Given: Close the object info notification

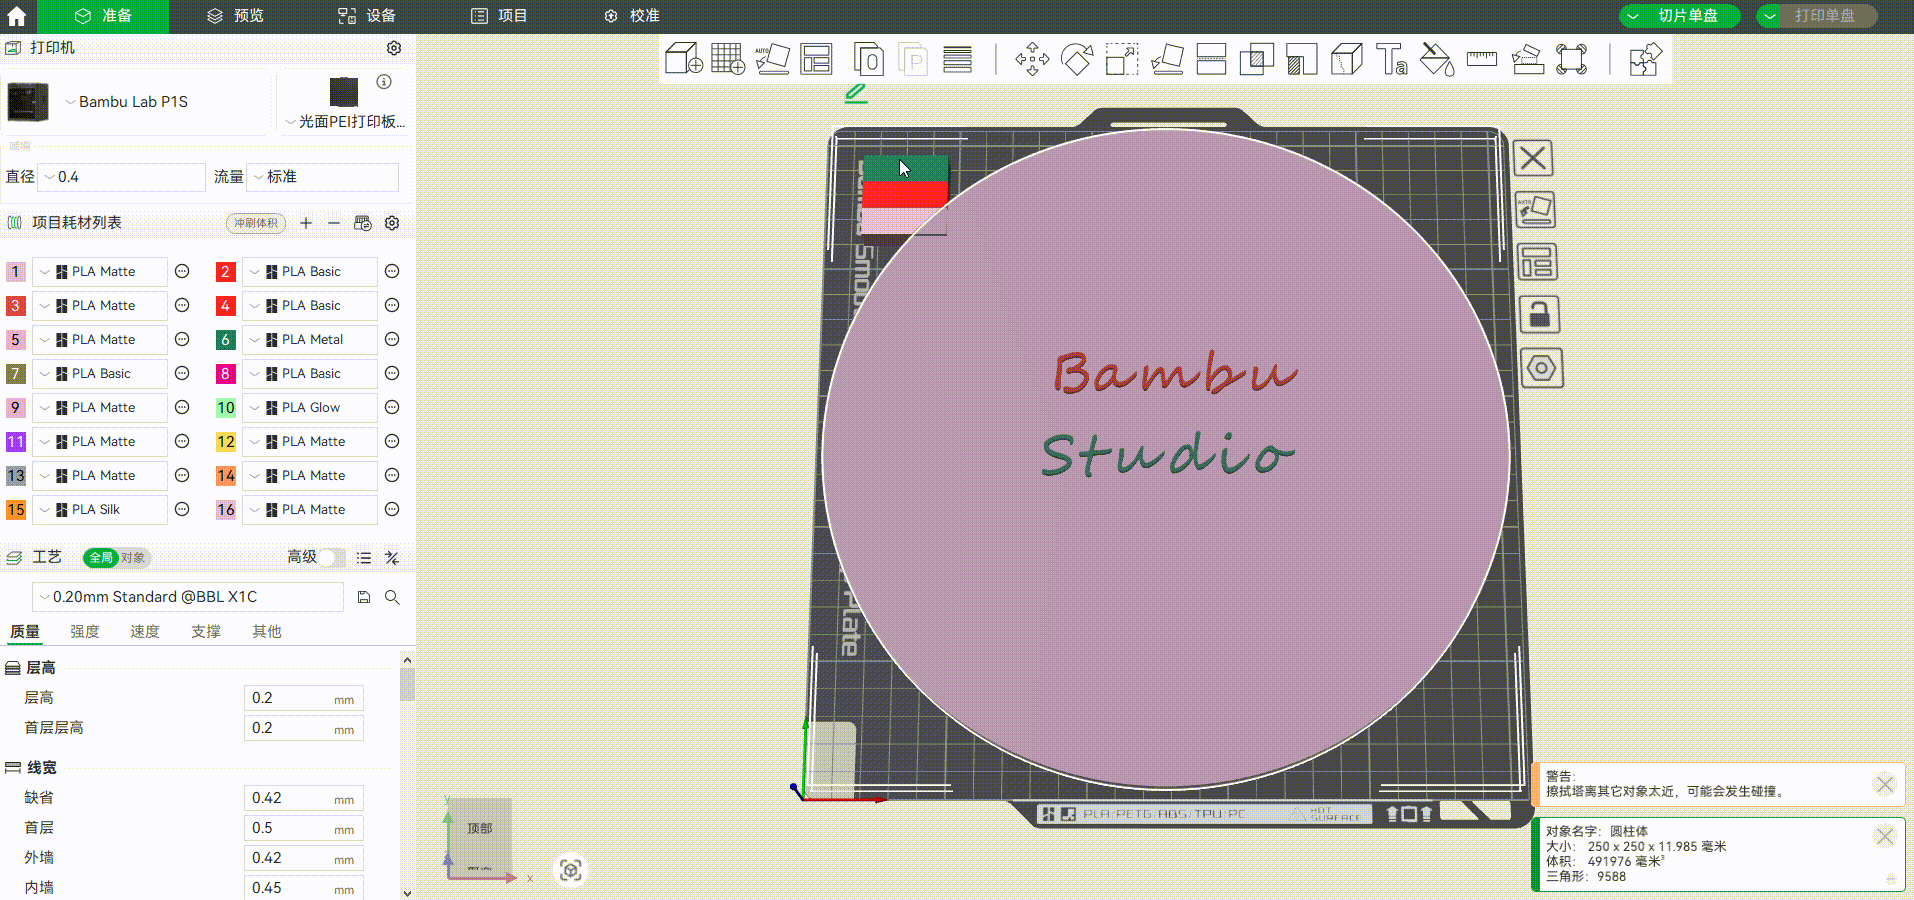Looking at the screenshot, I should click(x=1885, y=836).
